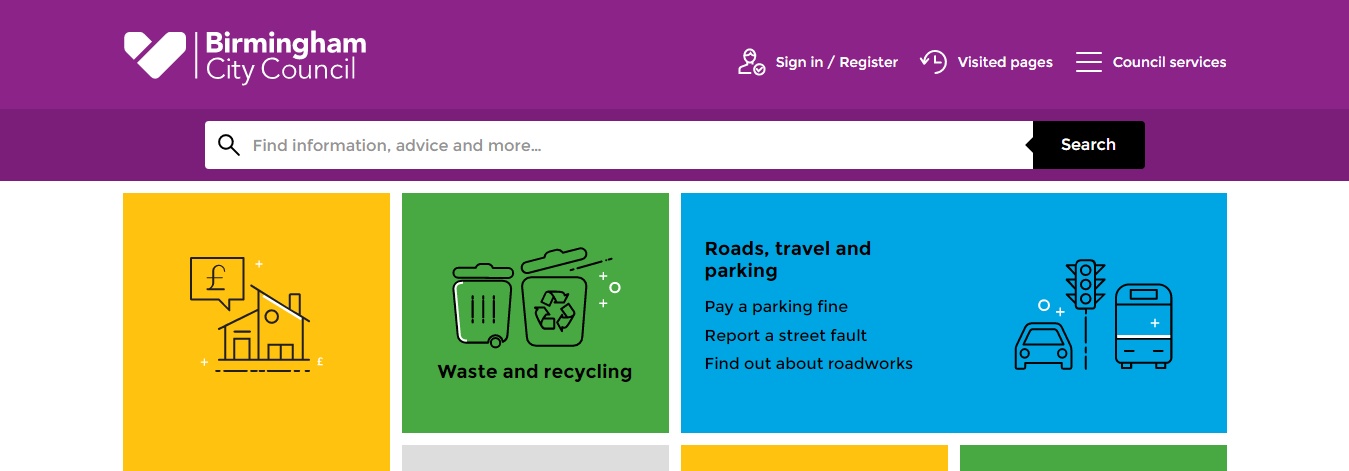The width and height of the screenshot is (1349, 471).
Task: Open Roads, travel and parking heading
Action: (x=788, y=260)
